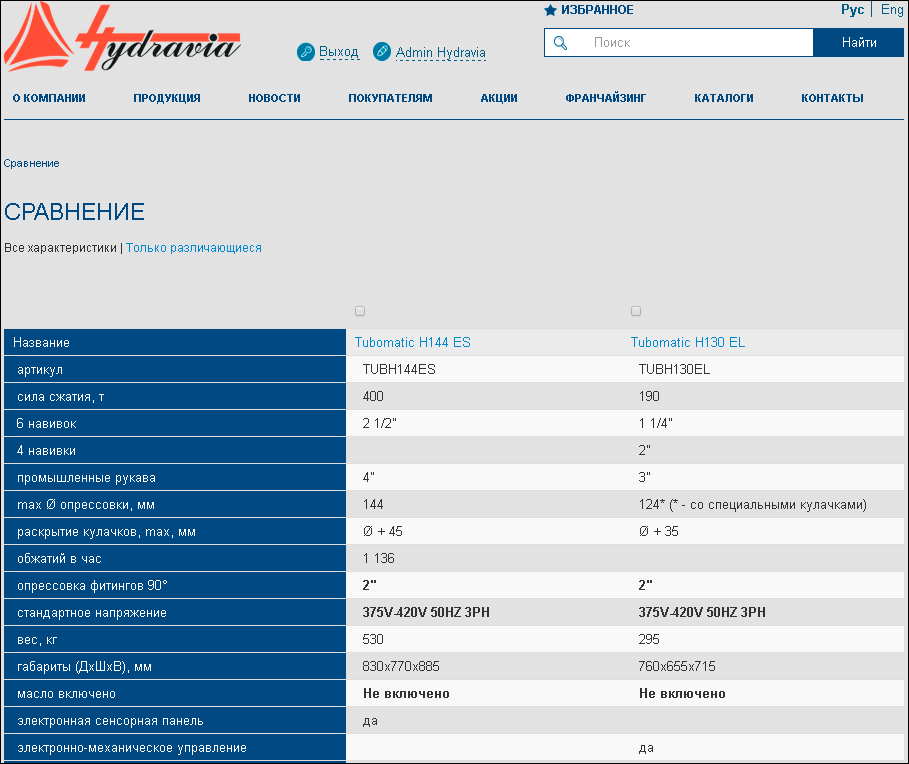Click the pencil icon beside Admin Hydravia
Image resolution: width=909 pixels, height=764 pixels.
coord(381,52)
